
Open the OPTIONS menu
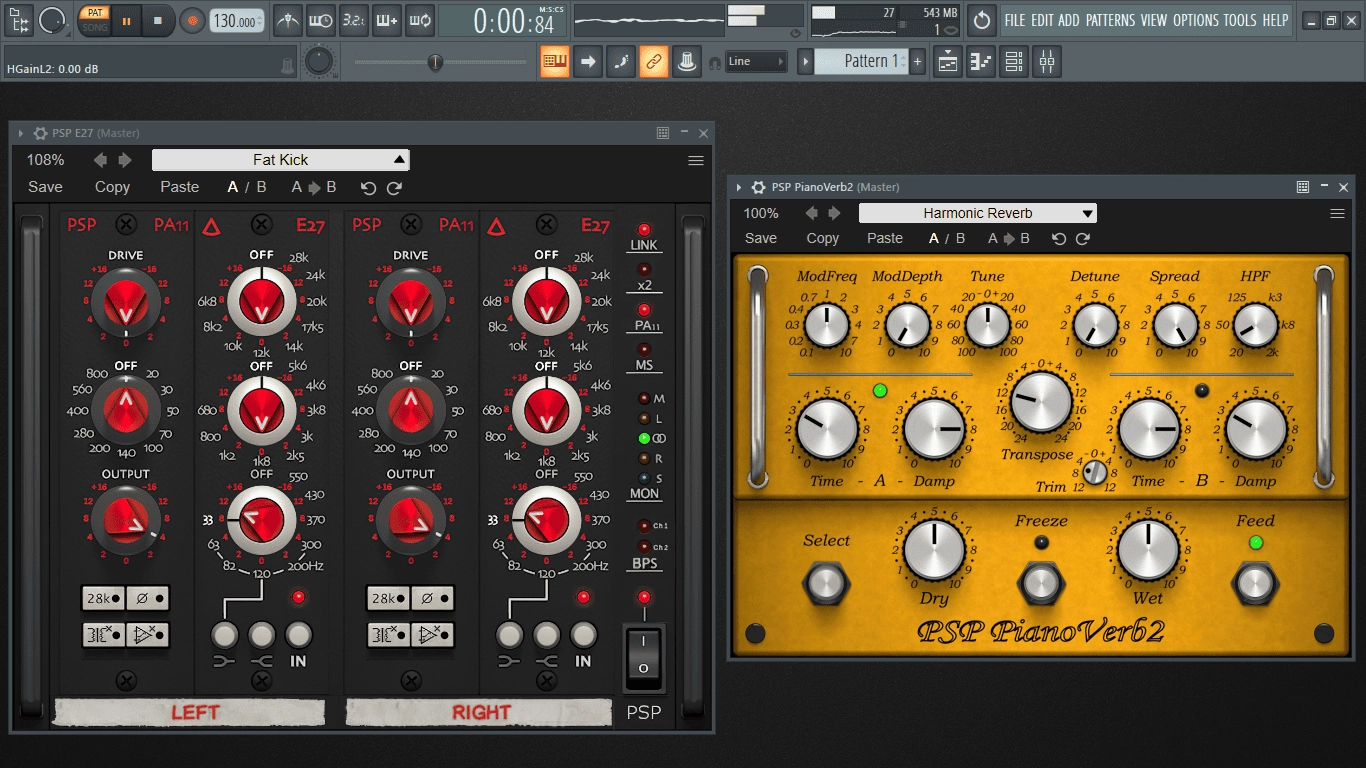point(1196,20)
